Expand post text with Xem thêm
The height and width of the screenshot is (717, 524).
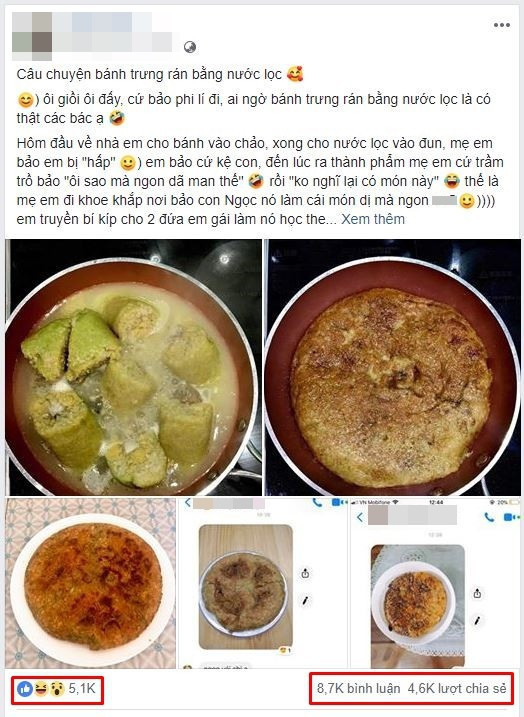click(x=373, y=219)
